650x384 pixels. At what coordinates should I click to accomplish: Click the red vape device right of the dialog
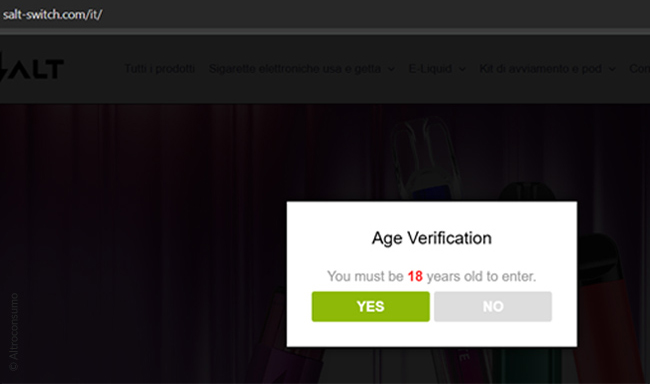[611, 307]
